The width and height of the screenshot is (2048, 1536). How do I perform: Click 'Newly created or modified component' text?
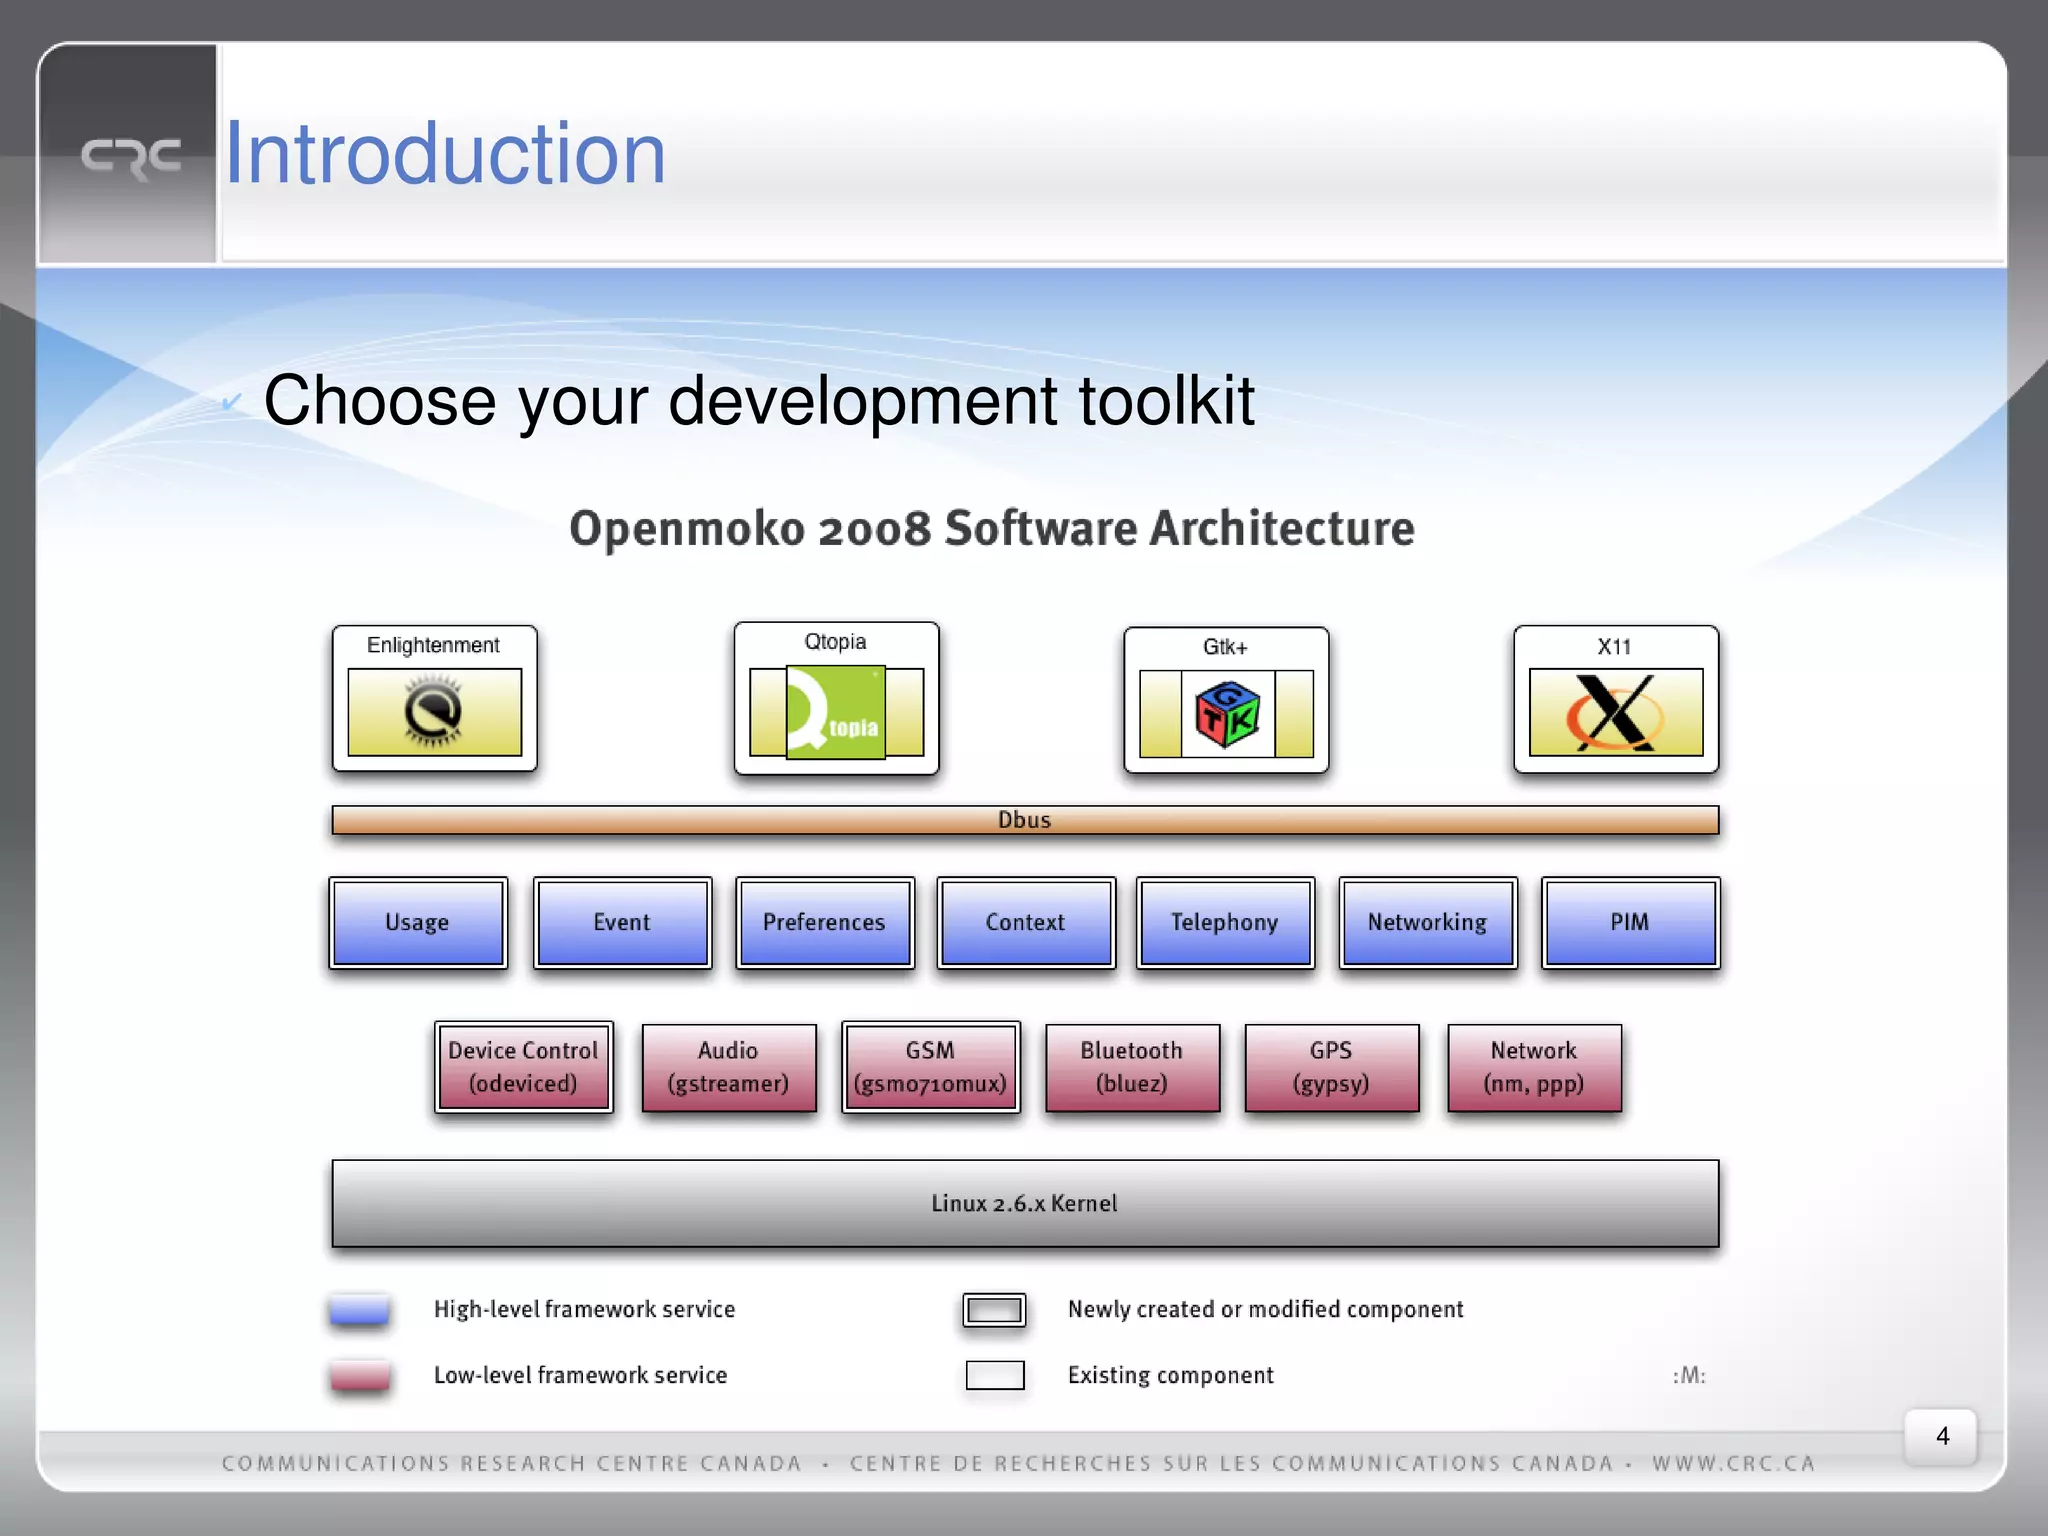point(1265,1310)
